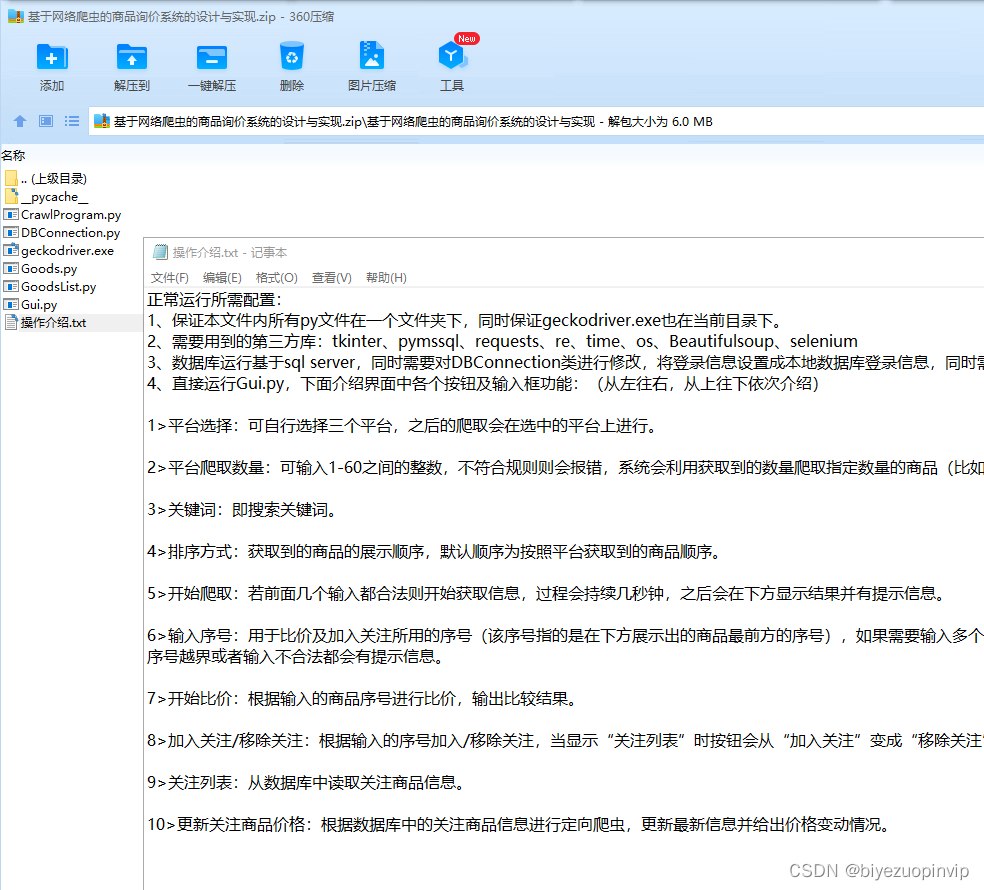Select the geckodriver.exe file icon
This screenshot has height=890, width=984.
click(x=11, y=250)
